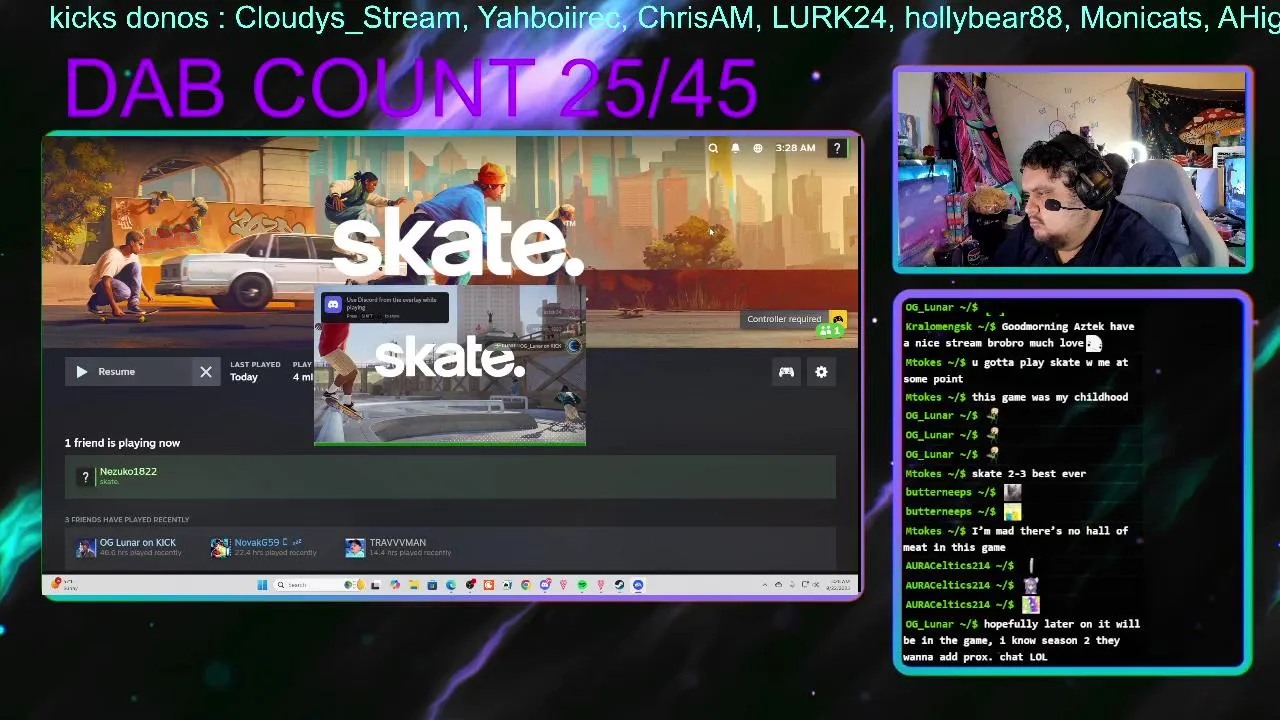This screenshot has height=720, width=1280.
Task: Click the Last Played Today label
Action: 255,371
